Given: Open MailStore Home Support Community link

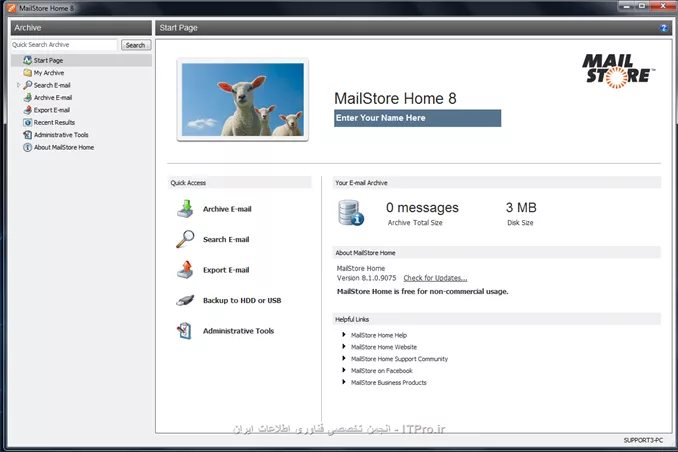Looking at the screenshot, I should click(x=399, y=359).
